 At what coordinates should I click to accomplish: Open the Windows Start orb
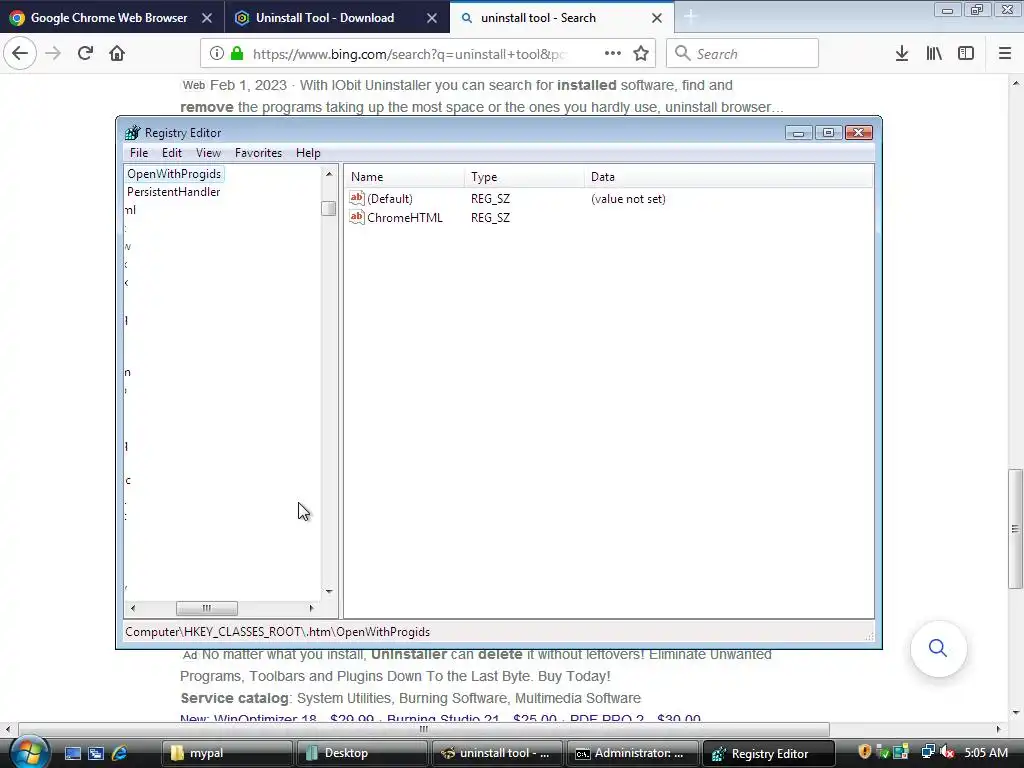pos(29,751)
